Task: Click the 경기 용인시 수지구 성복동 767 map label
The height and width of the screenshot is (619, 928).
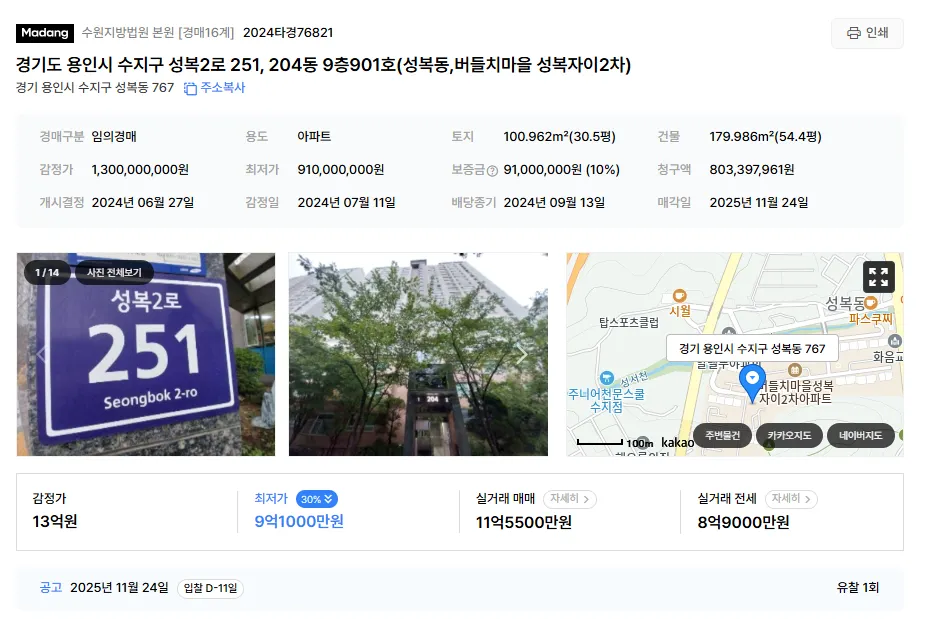Action: [x=752, y=349]
